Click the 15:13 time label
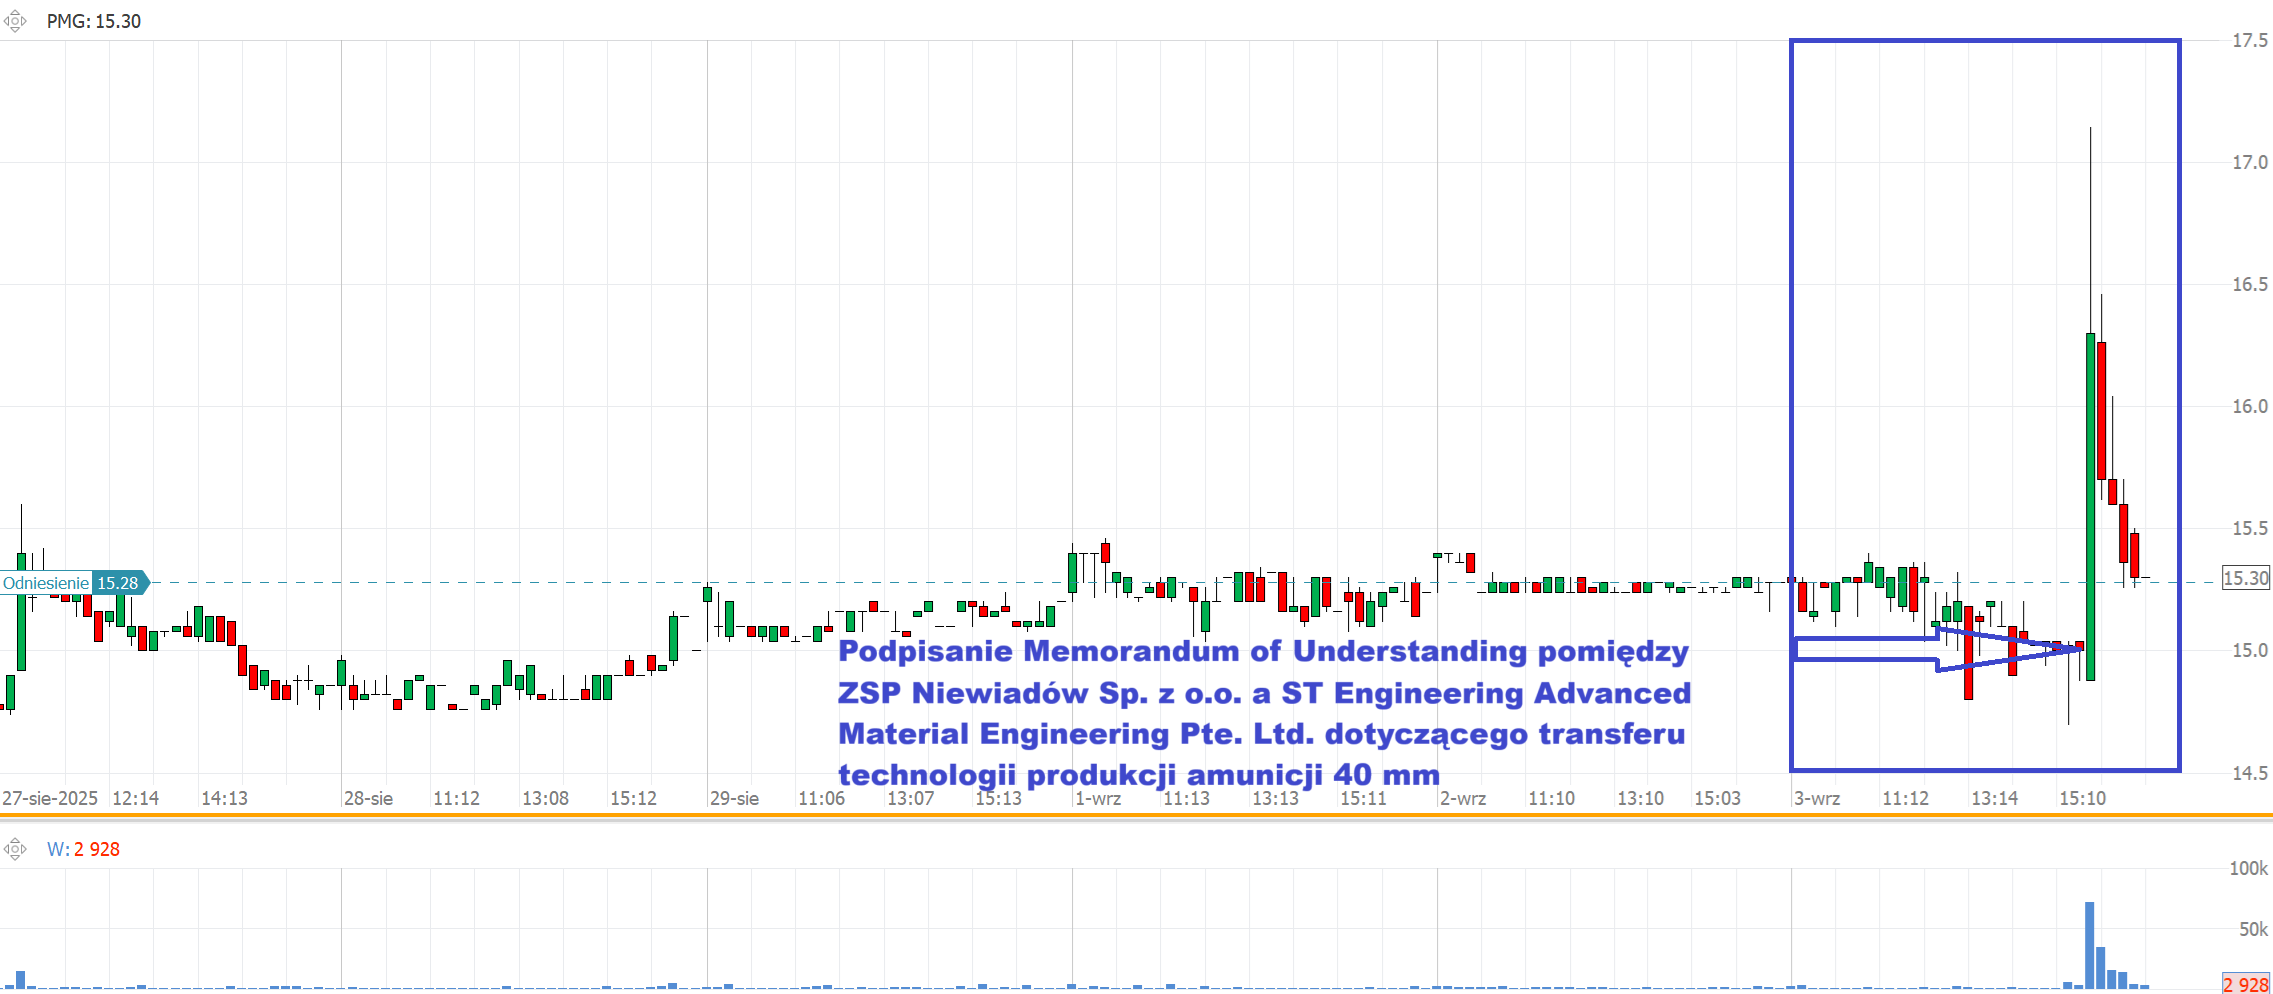The width and height of the screenshot is (2273, 994). (999, 798)
